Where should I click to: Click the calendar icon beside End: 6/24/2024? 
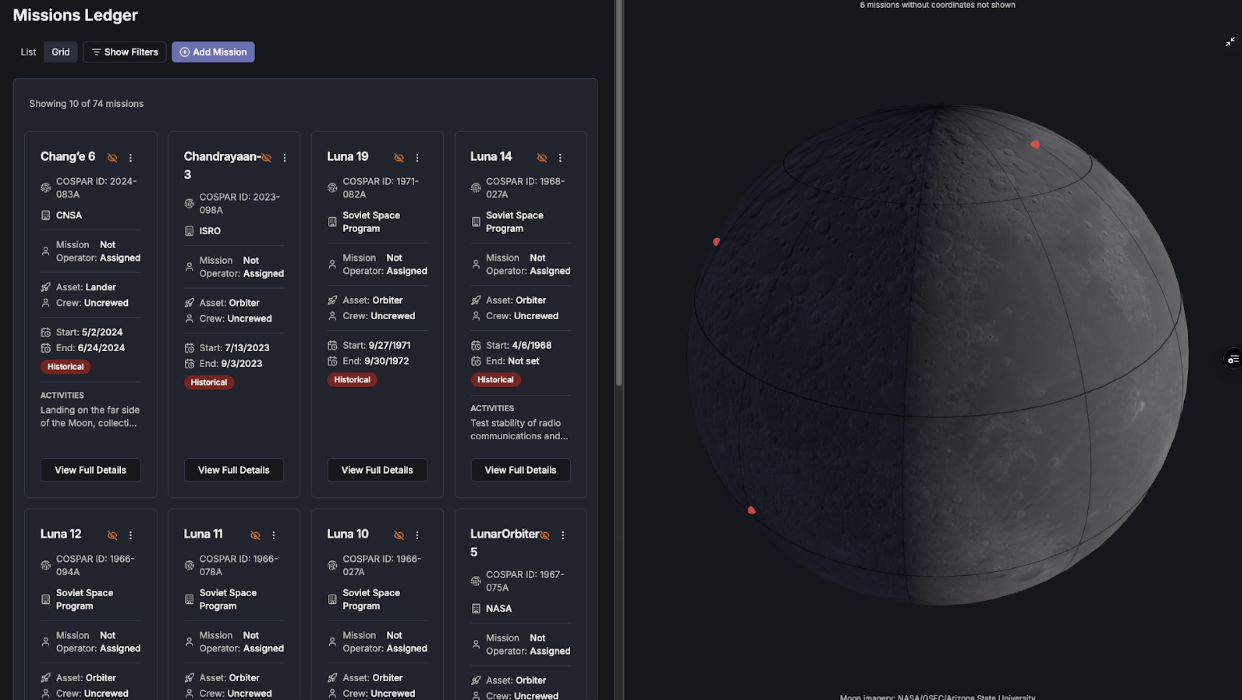(46, 348)
